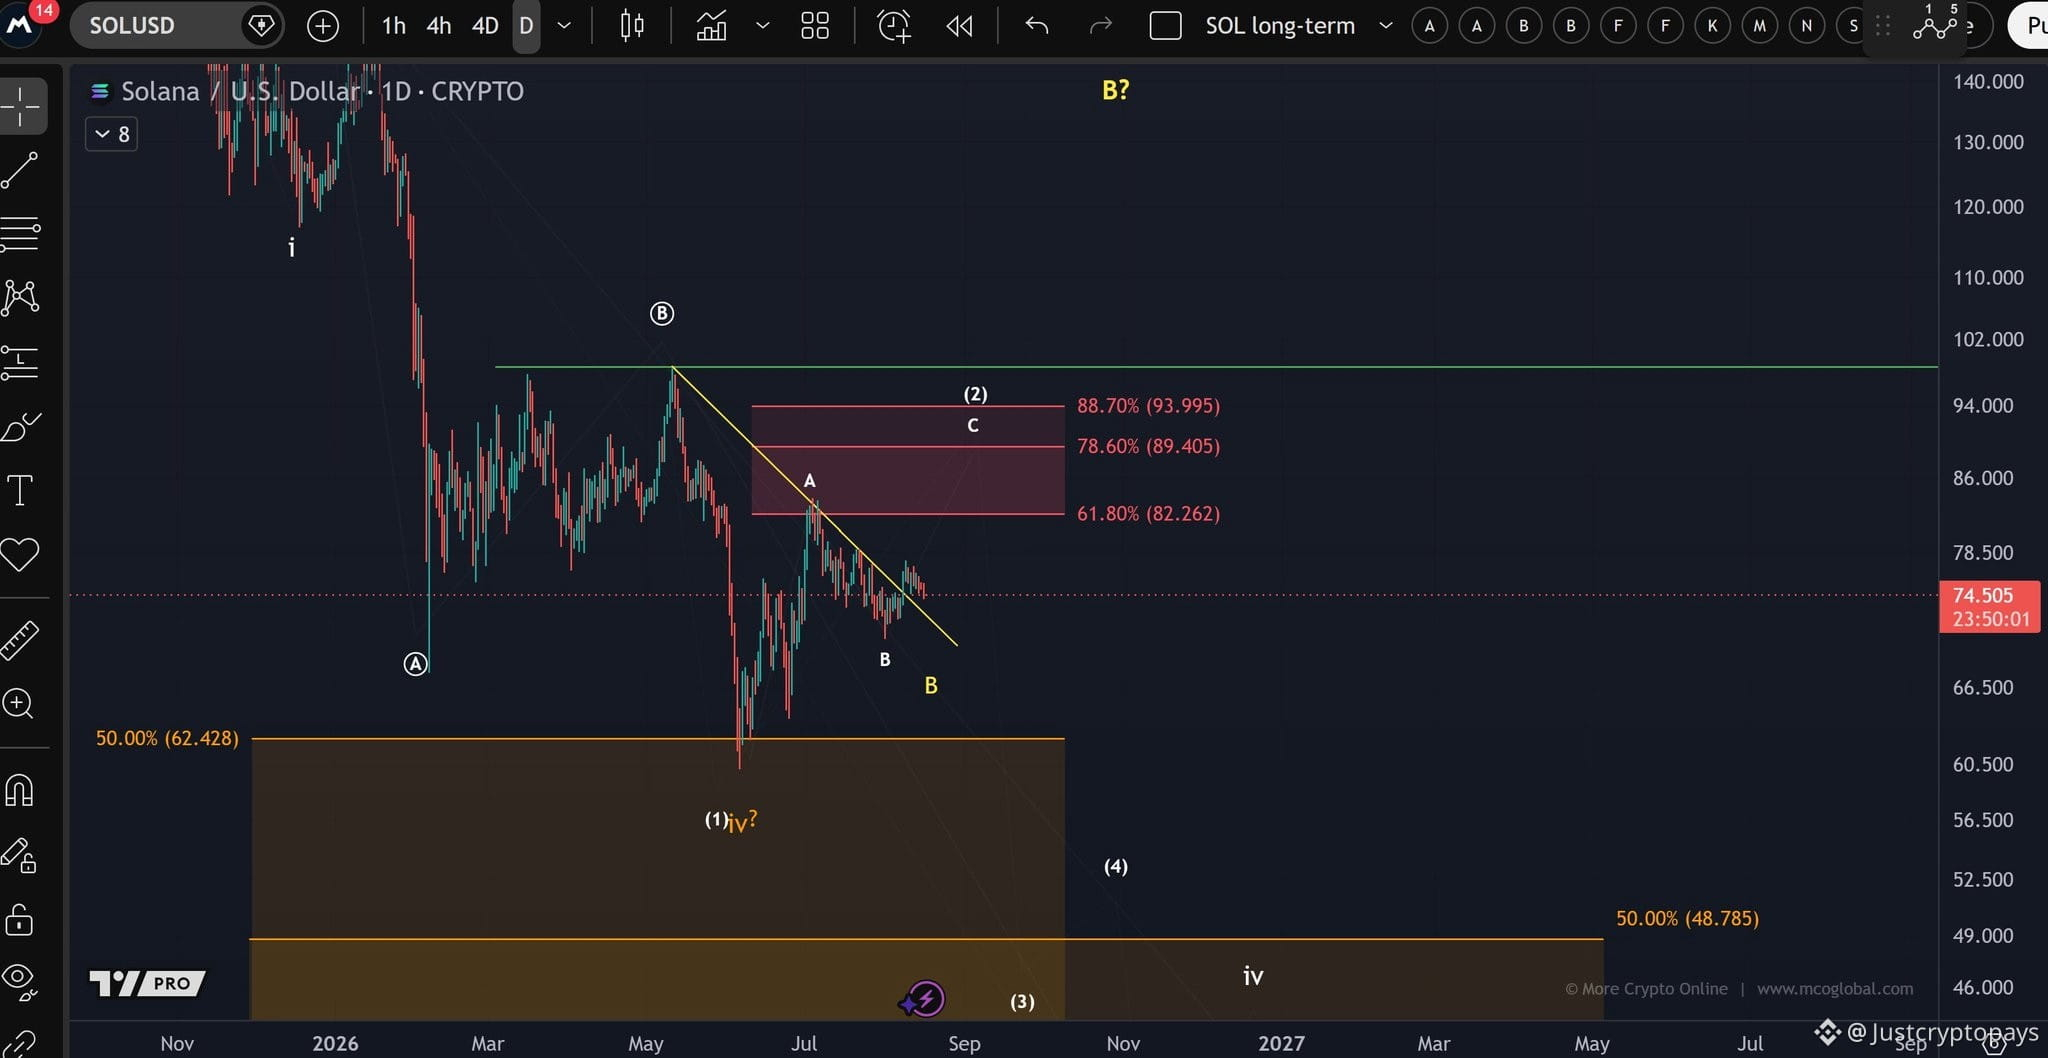2048x1058 pixels.
Task: Select the chart patterns tool
Action: tap(20, 297)
